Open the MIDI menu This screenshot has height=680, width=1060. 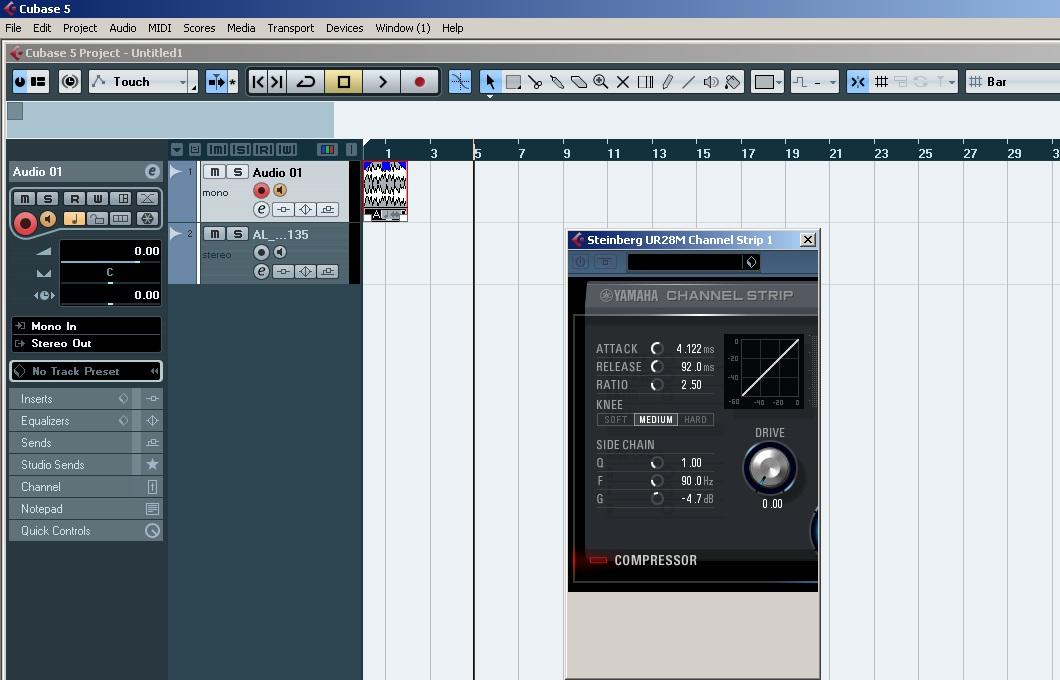click(x=160, y=28)
